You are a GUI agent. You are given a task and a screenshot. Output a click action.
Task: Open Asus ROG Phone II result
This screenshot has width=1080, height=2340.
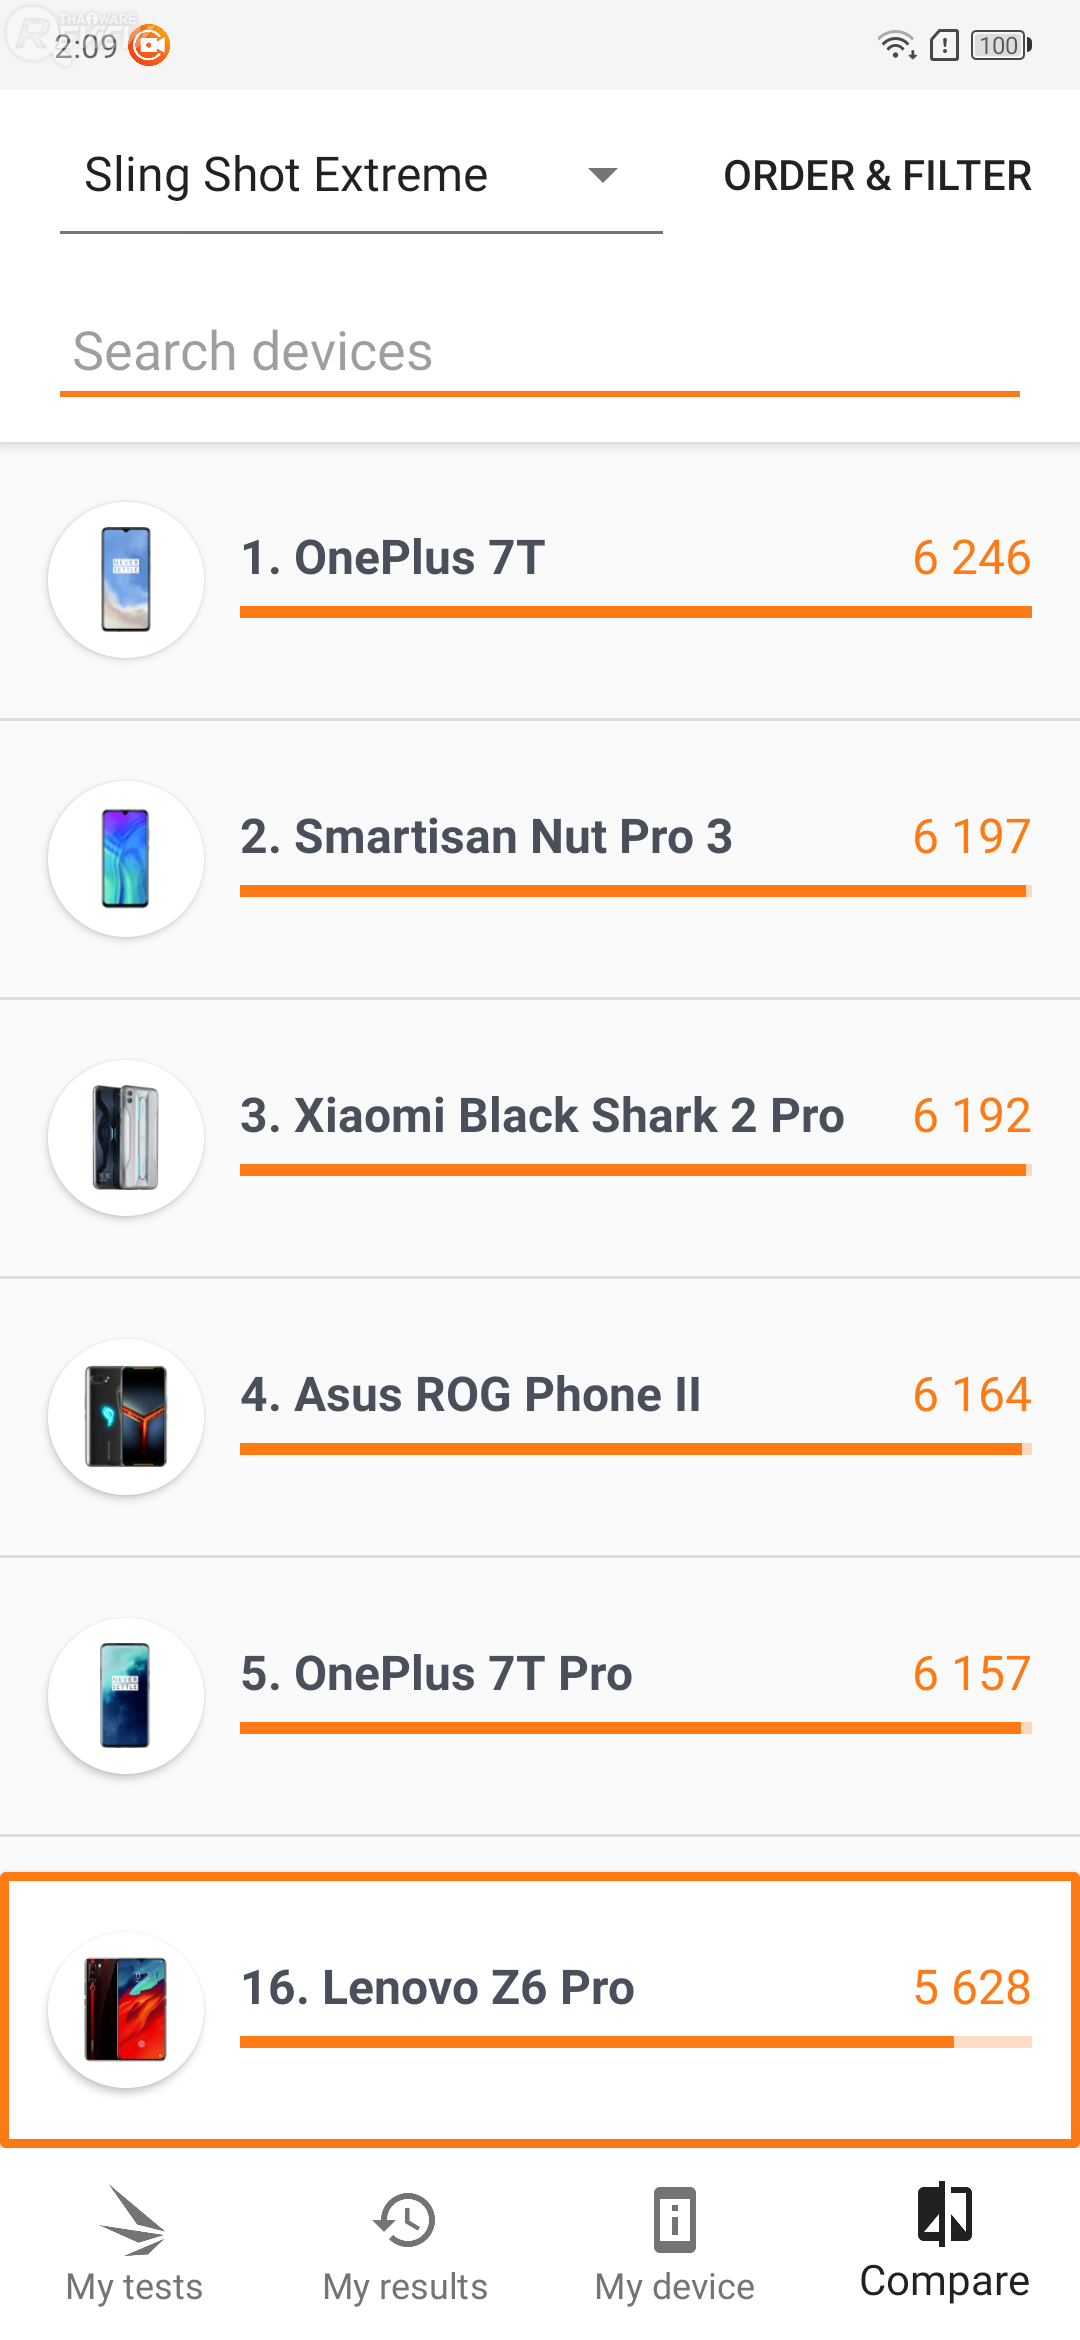pyautogui.click(x=470, y=1395)
